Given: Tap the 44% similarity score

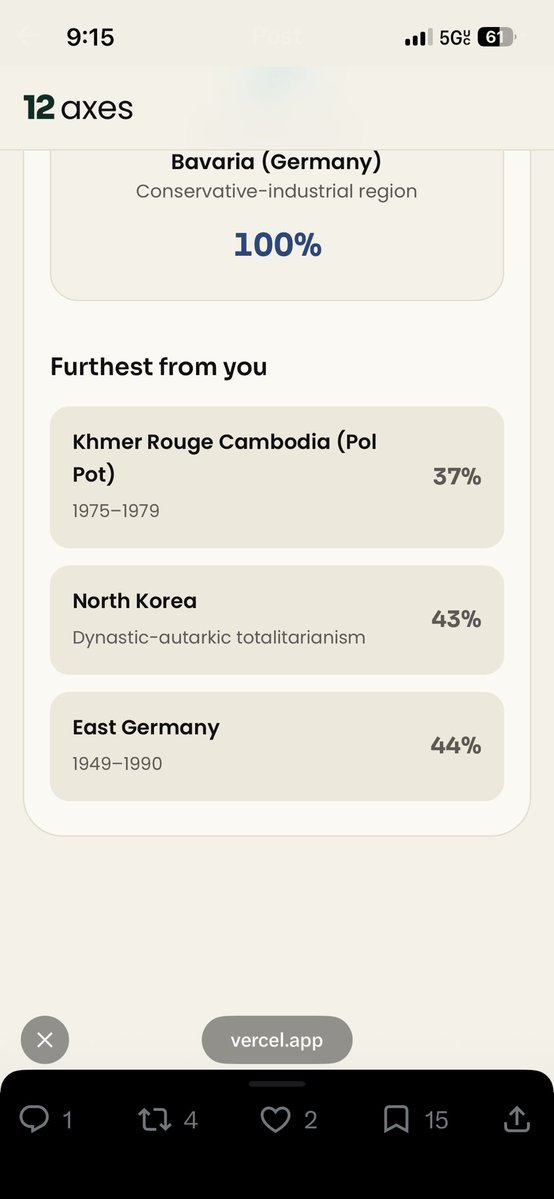Looking at the screenshot, I should click(456, 746).
